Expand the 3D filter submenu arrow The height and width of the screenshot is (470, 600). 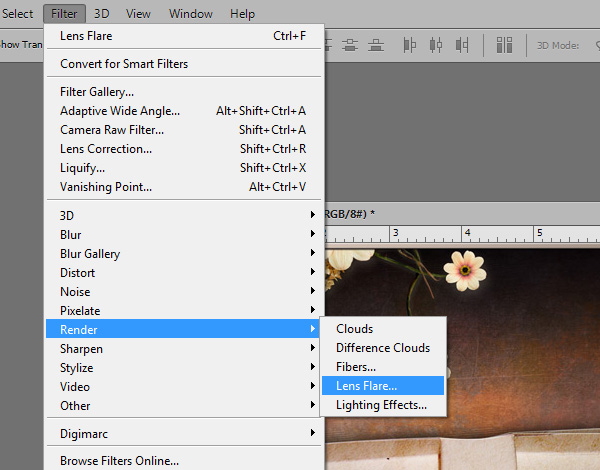tap(313, 215)
